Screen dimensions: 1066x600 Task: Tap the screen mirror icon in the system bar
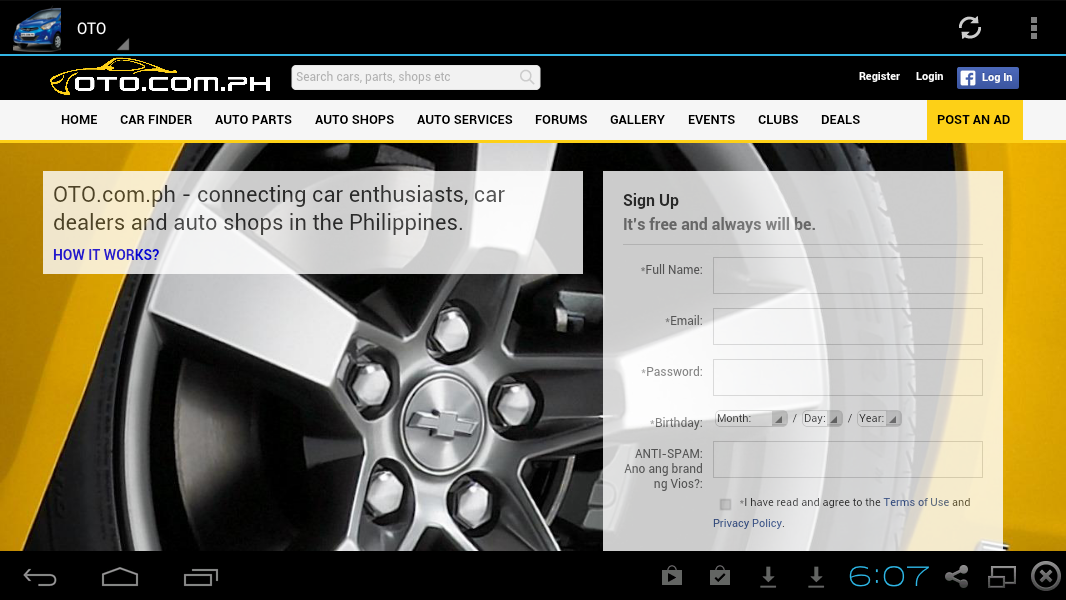pos(1001,576)
